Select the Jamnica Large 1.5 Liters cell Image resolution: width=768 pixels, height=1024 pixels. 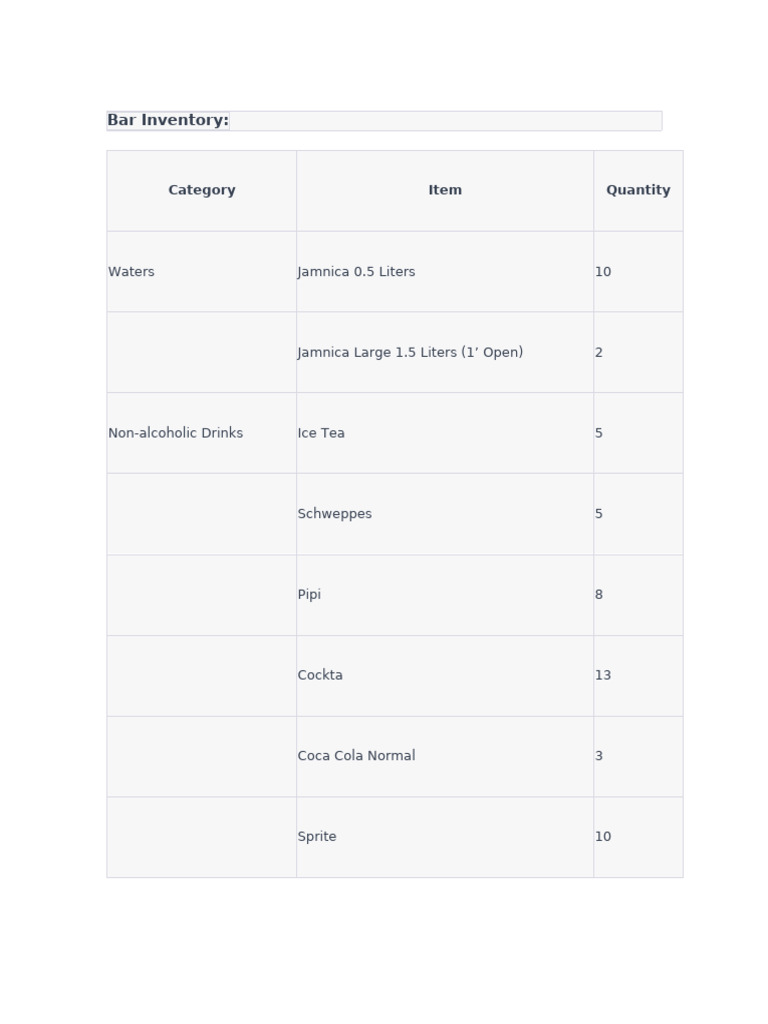tap(445, 353)
